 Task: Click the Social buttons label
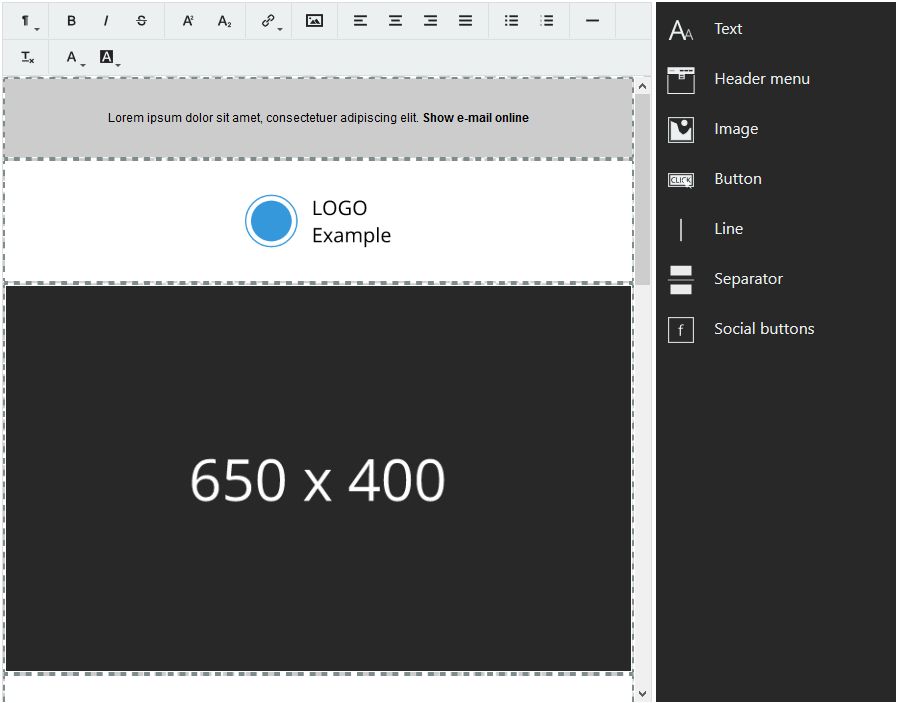click(764, 329)
